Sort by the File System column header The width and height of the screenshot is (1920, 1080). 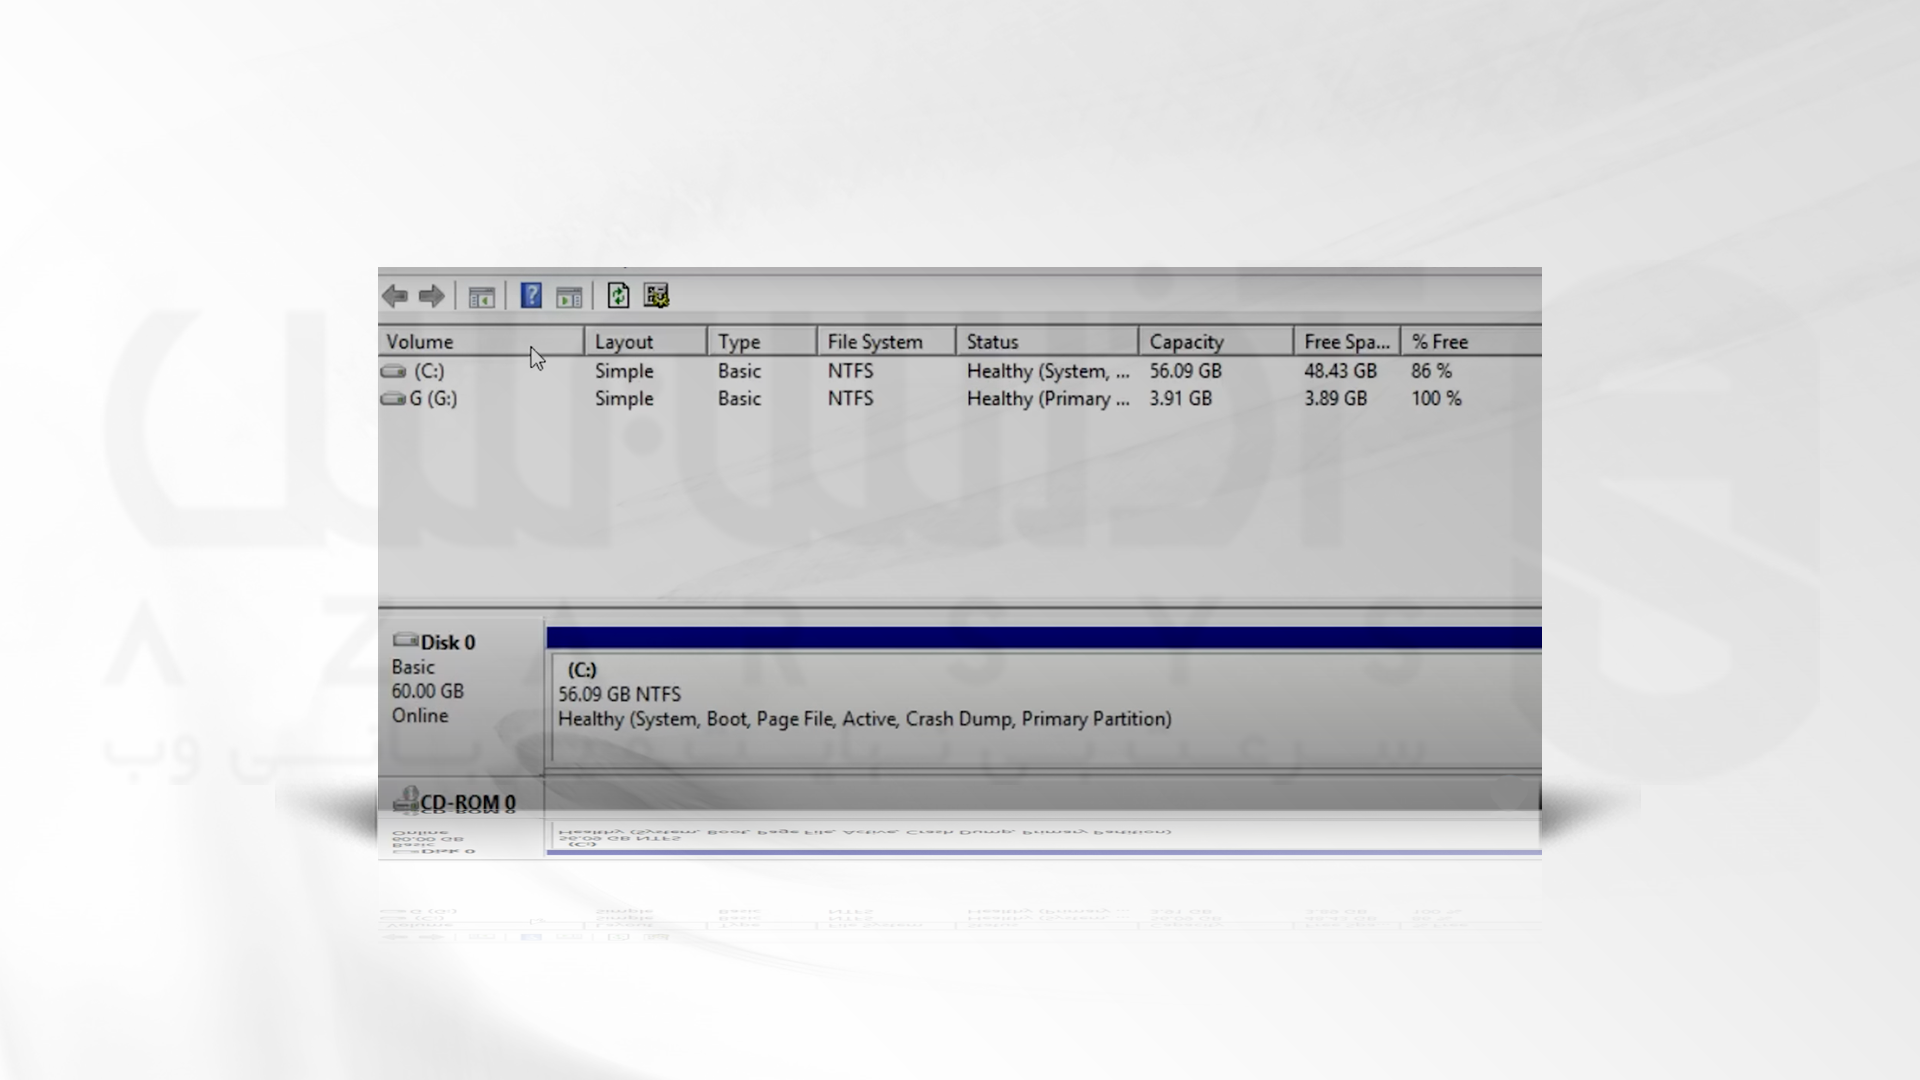886,341
